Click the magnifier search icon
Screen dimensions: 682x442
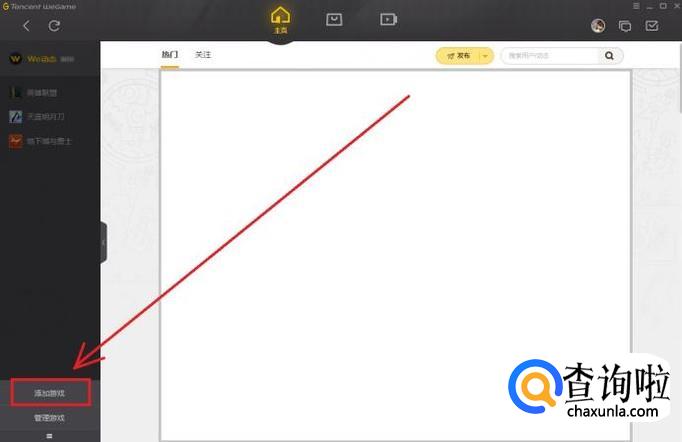609,56
